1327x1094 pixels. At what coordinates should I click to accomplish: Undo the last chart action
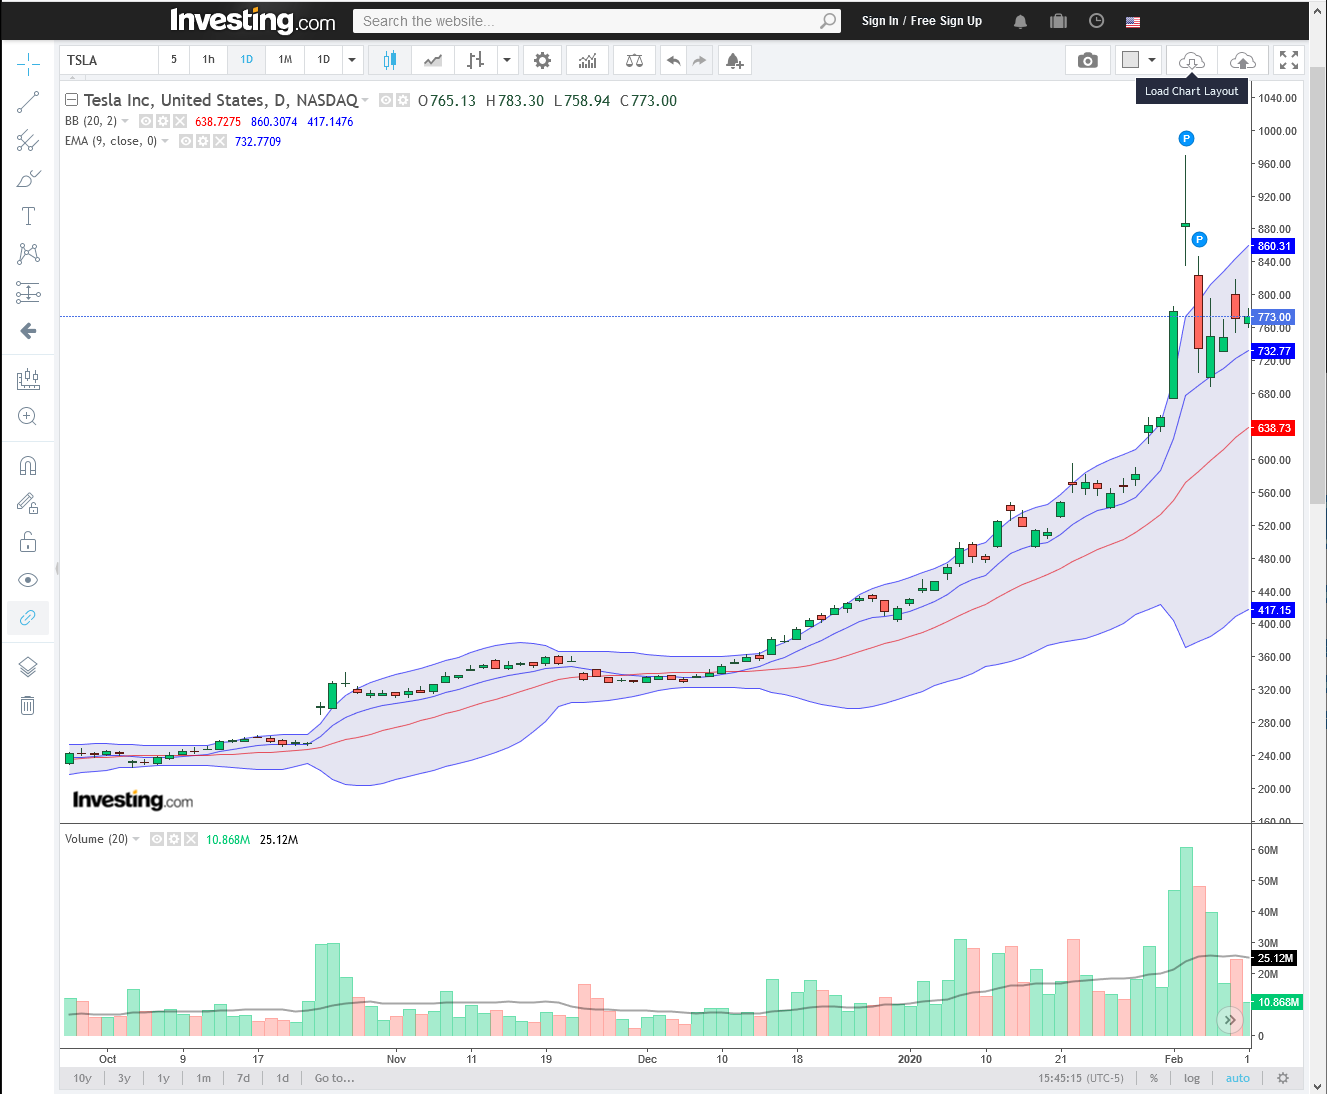coord(674,61)
